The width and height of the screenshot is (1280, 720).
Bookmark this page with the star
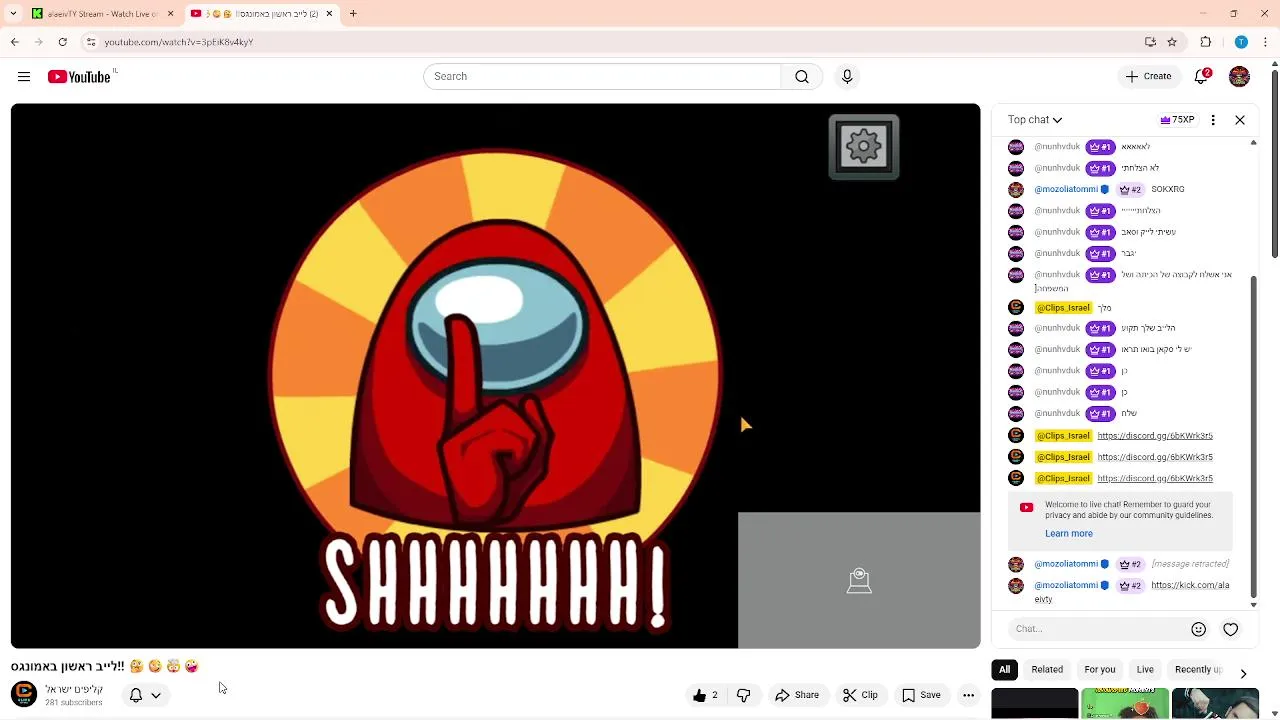pos(1172,42)
